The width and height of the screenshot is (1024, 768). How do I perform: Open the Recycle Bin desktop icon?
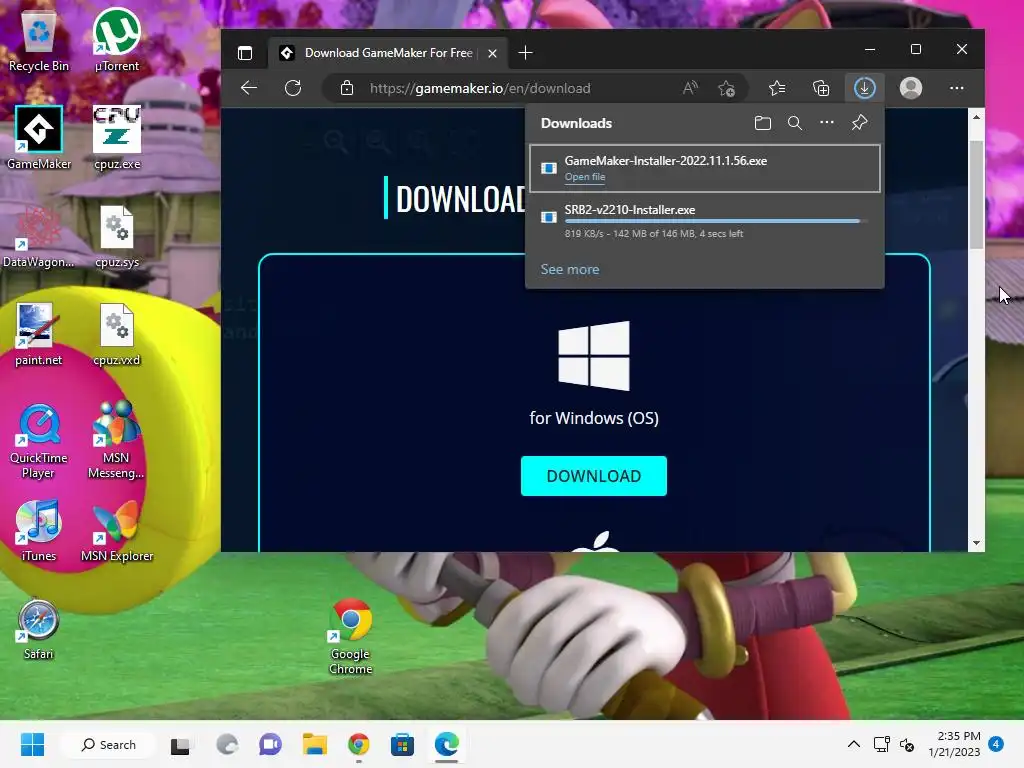click(39, 40)
